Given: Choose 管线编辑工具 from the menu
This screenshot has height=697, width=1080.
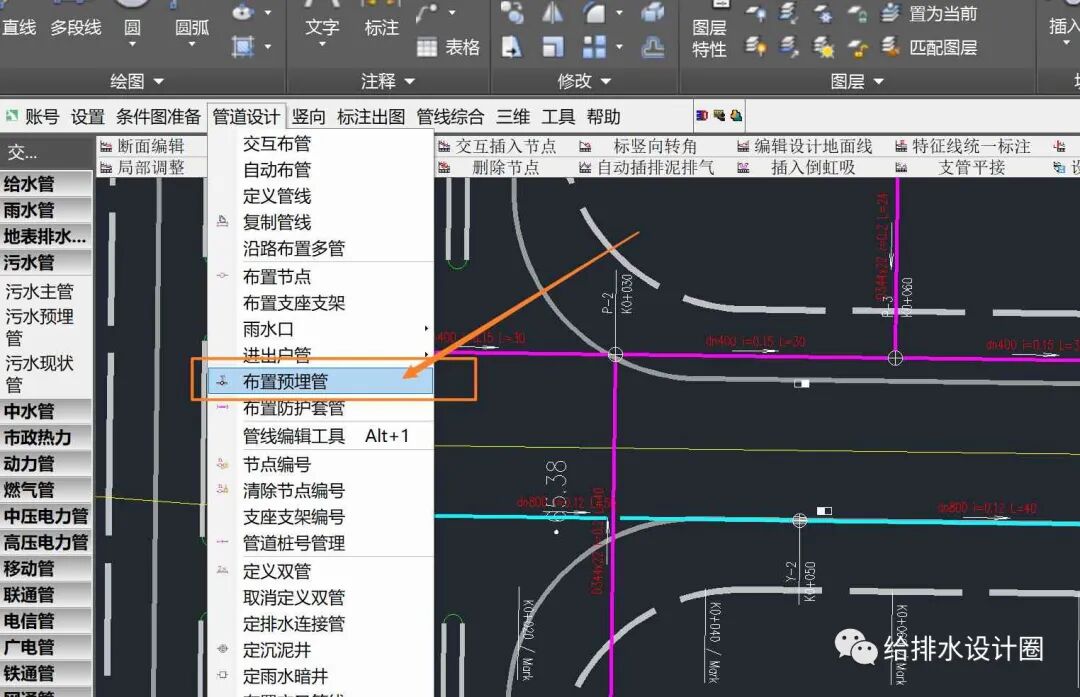Looking at the screenshot, I should [321, 435].
